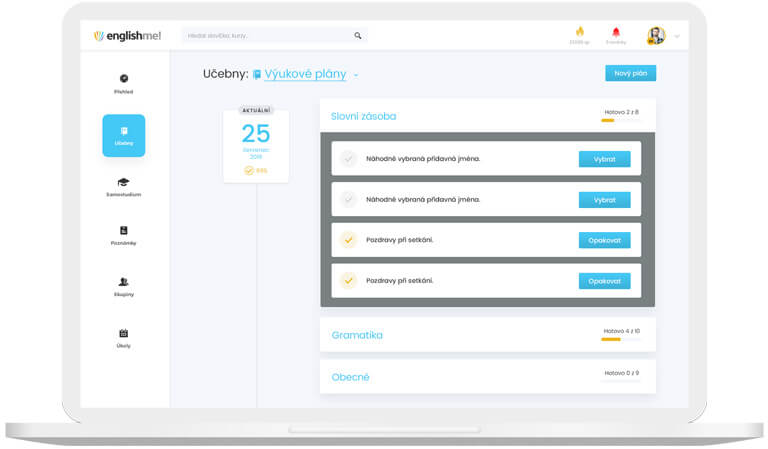Toggle checkmark on first Náhodně vybraná row
768x449 pixels.
click(x=348, y=159)
